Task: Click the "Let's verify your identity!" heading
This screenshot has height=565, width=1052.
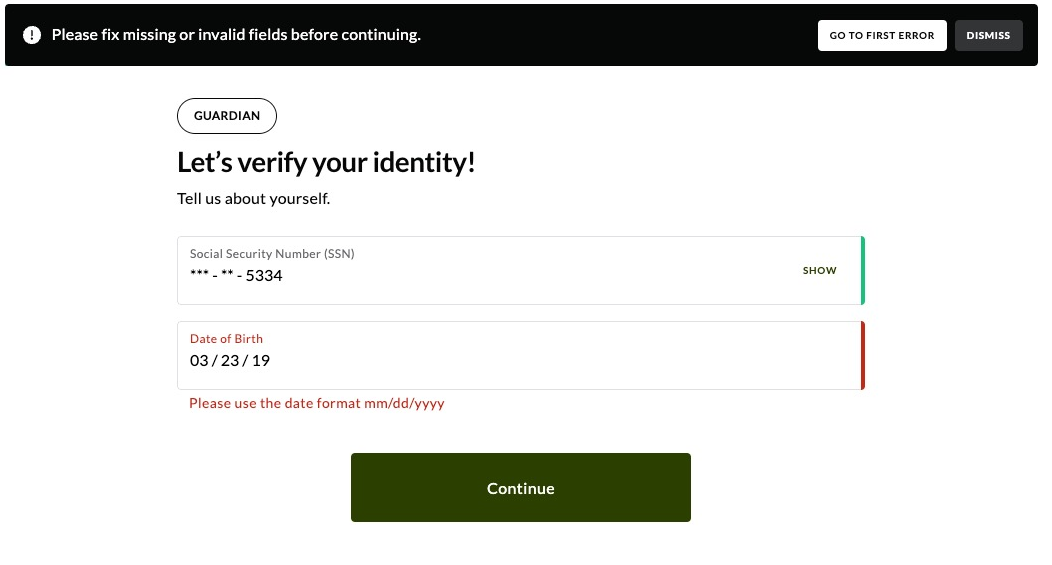Action: click(326, 163)
